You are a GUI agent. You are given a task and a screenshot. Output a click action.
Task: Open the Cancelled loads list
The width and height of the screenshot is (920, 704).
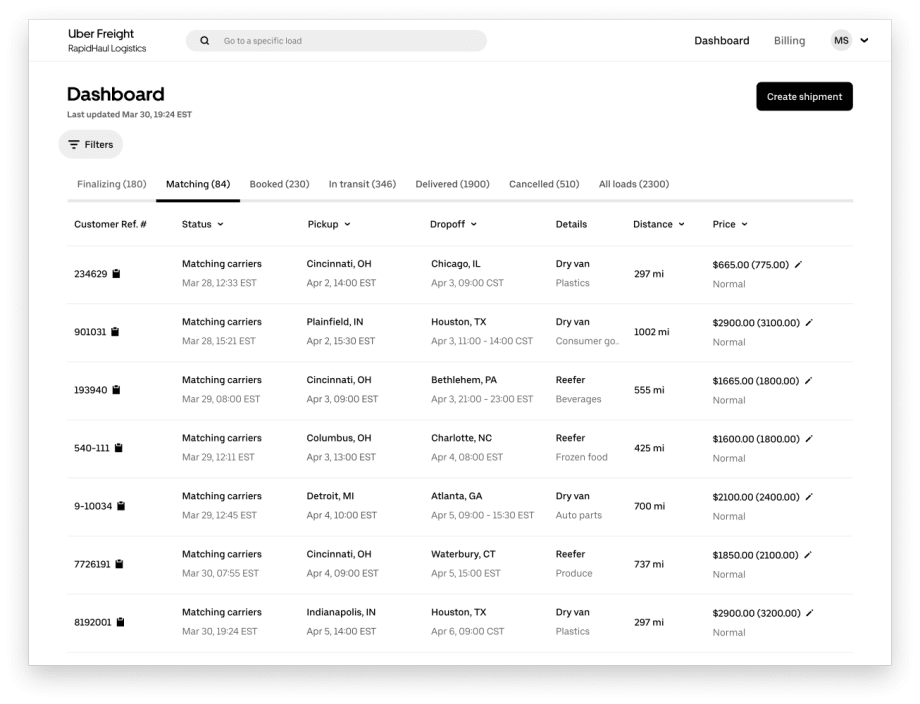(x=544, y=184)
